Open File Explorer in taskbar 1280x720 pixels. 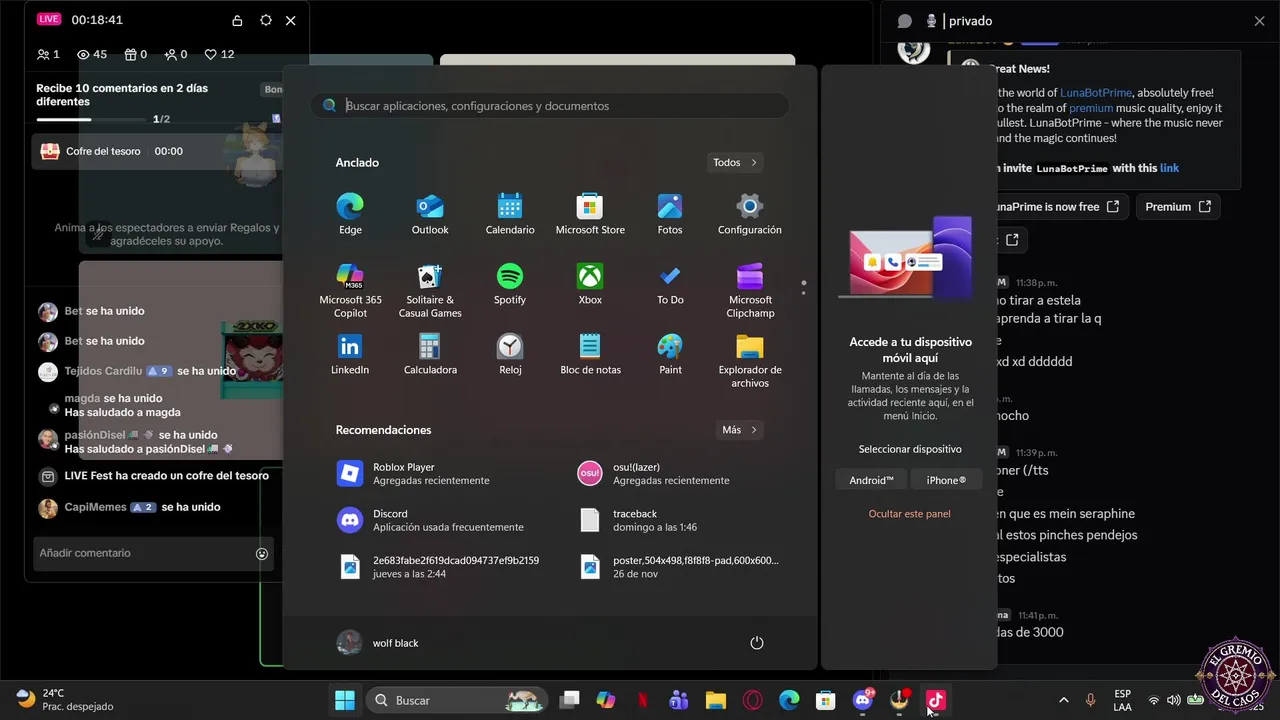[x=716, y=700]
